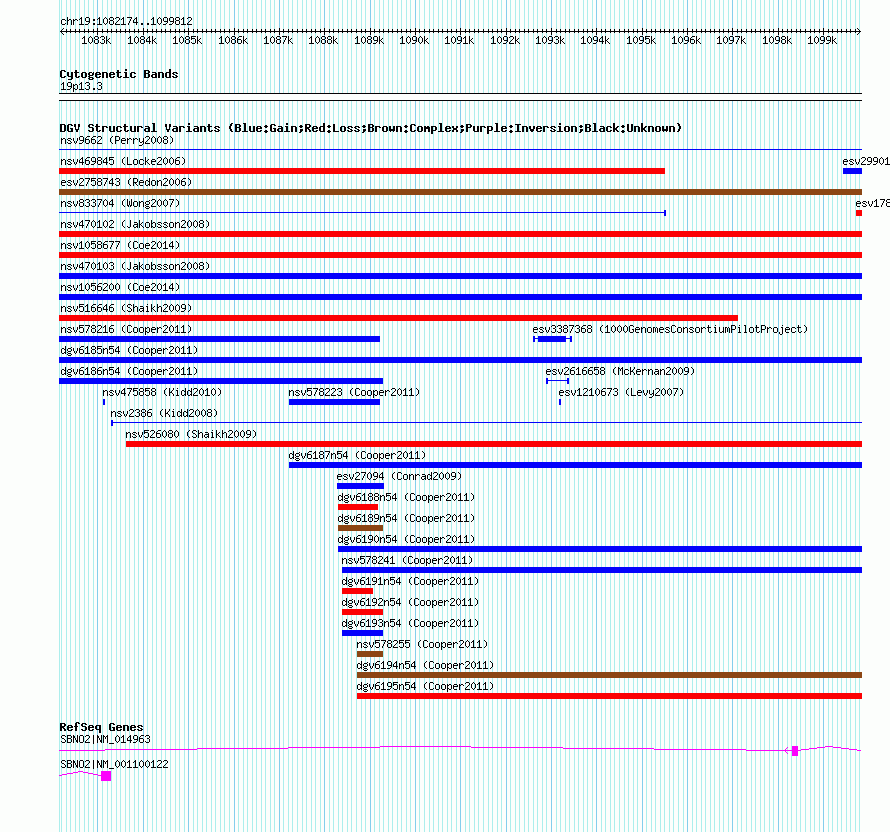Select the red bar under nsv470102 (Jakobsson2008)

460,234
